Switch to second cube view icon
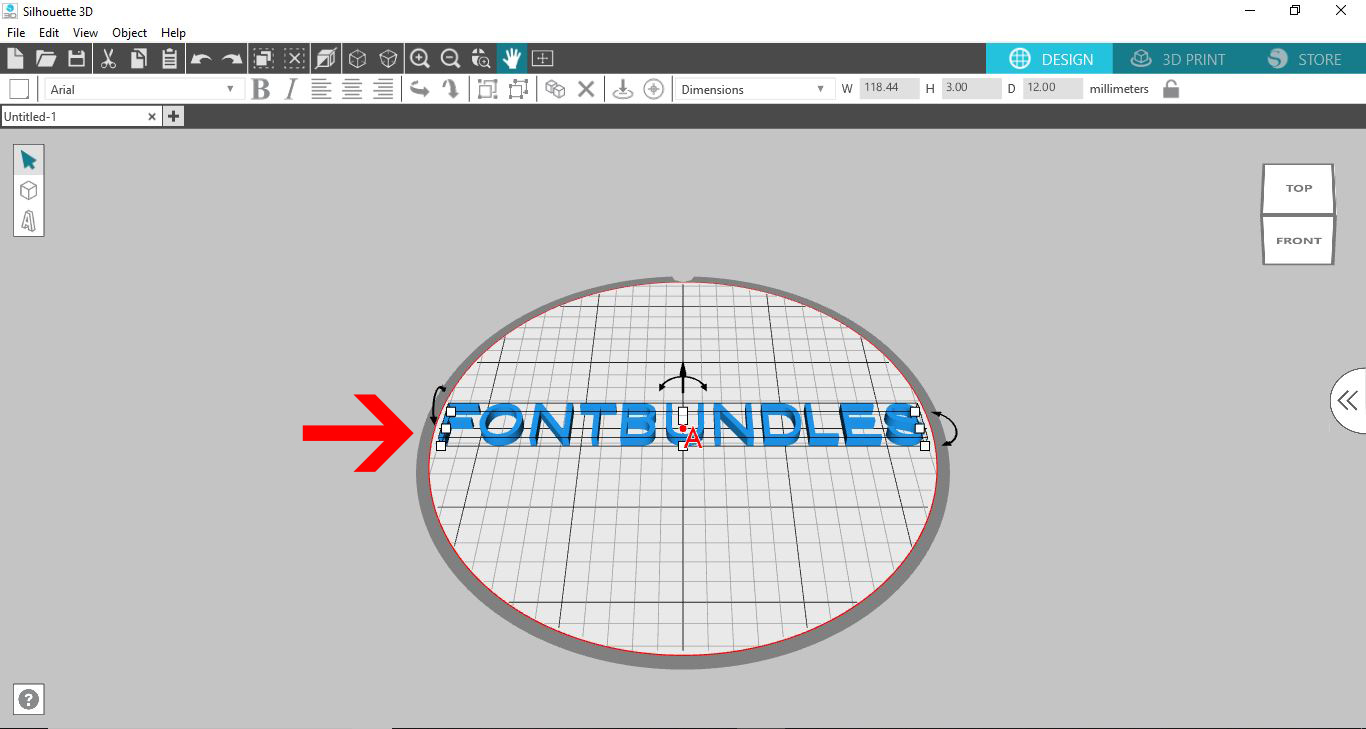Screen dimensions: 1366x729 (388, 58)
